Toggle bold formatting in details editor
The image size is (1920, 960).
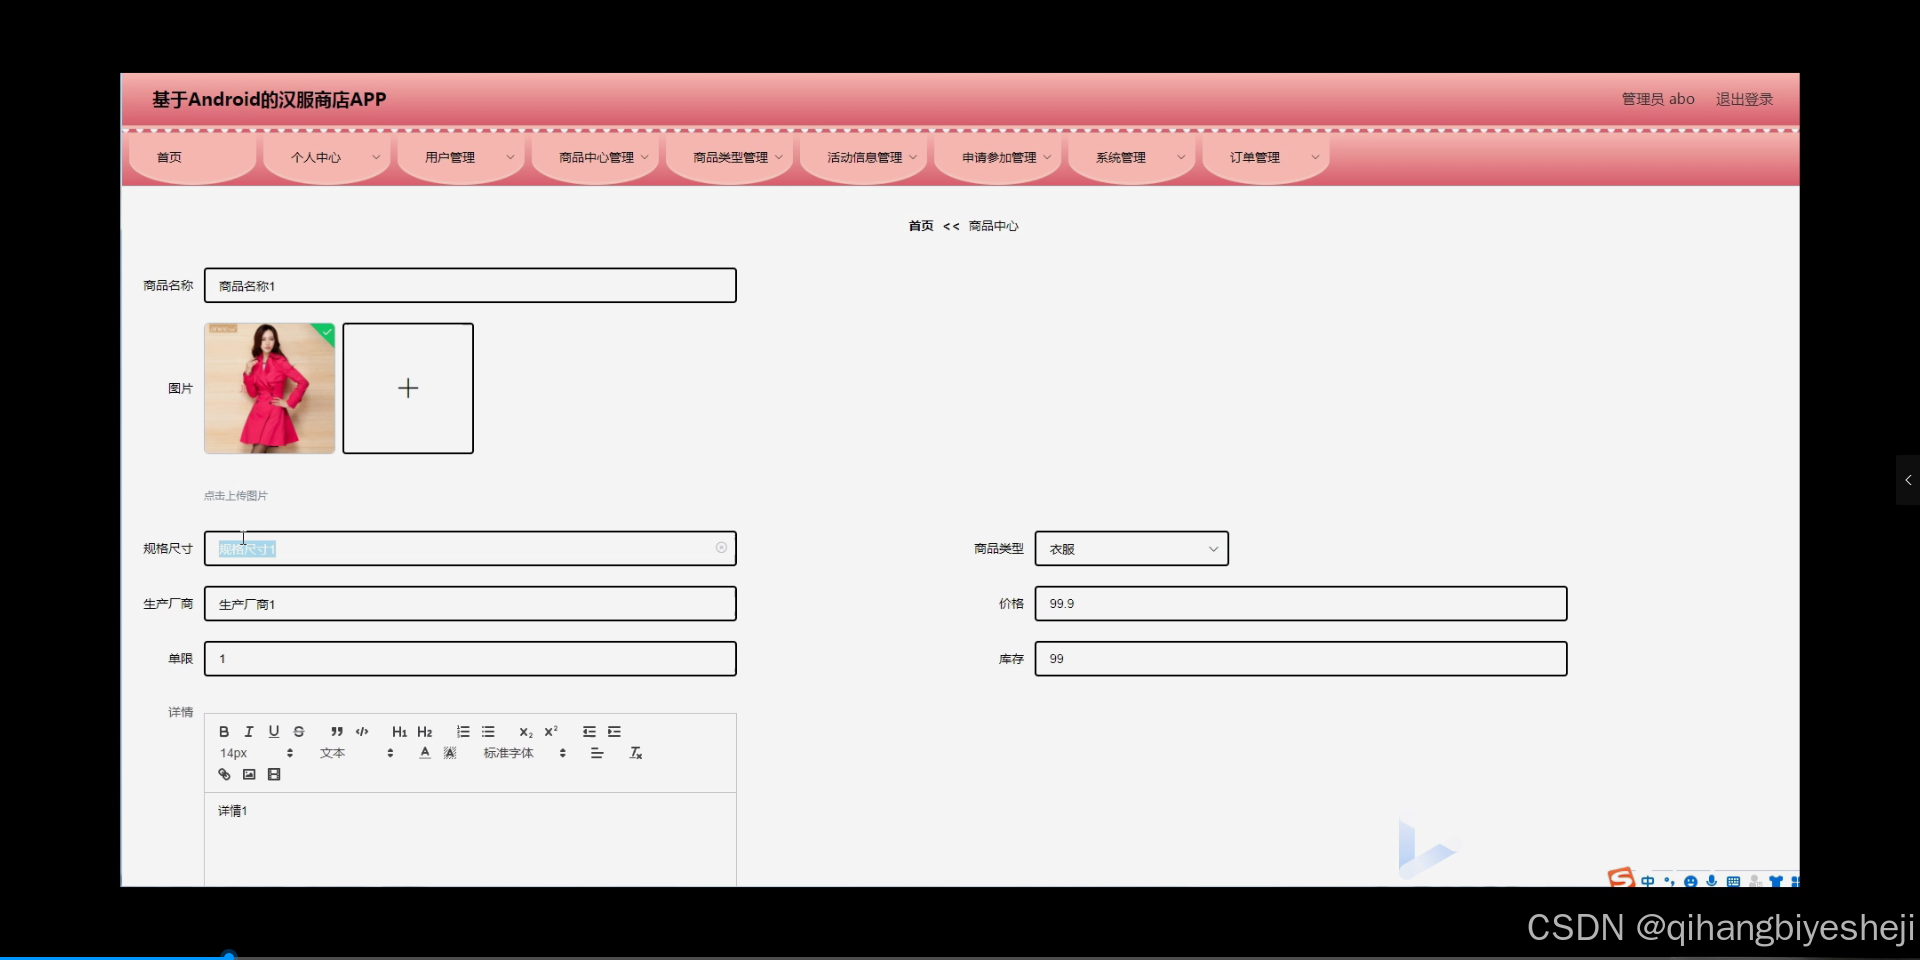coord(226,733)
